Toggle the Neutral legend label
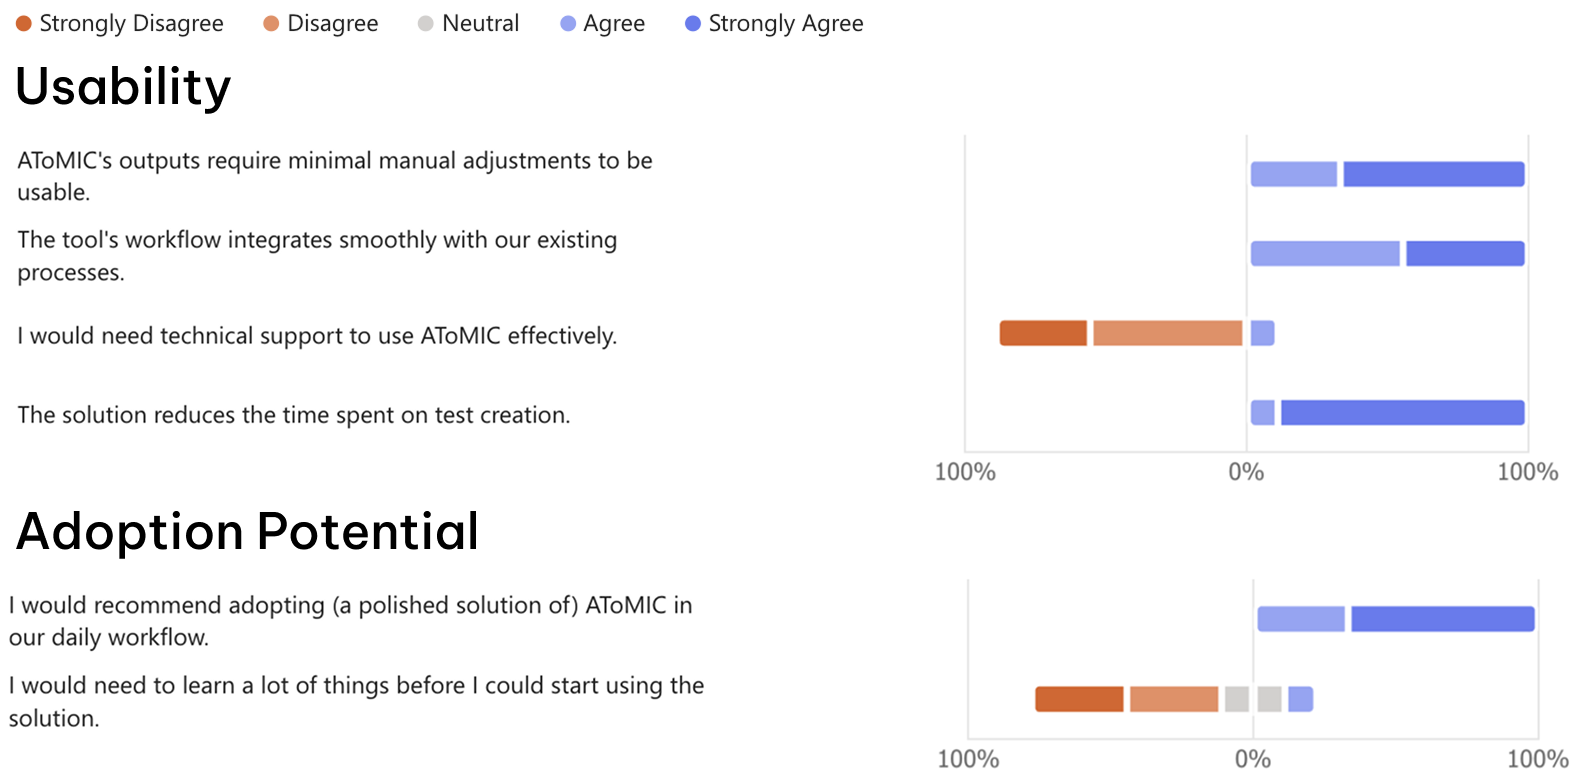The image size is (1577, 783). [480, 23]
